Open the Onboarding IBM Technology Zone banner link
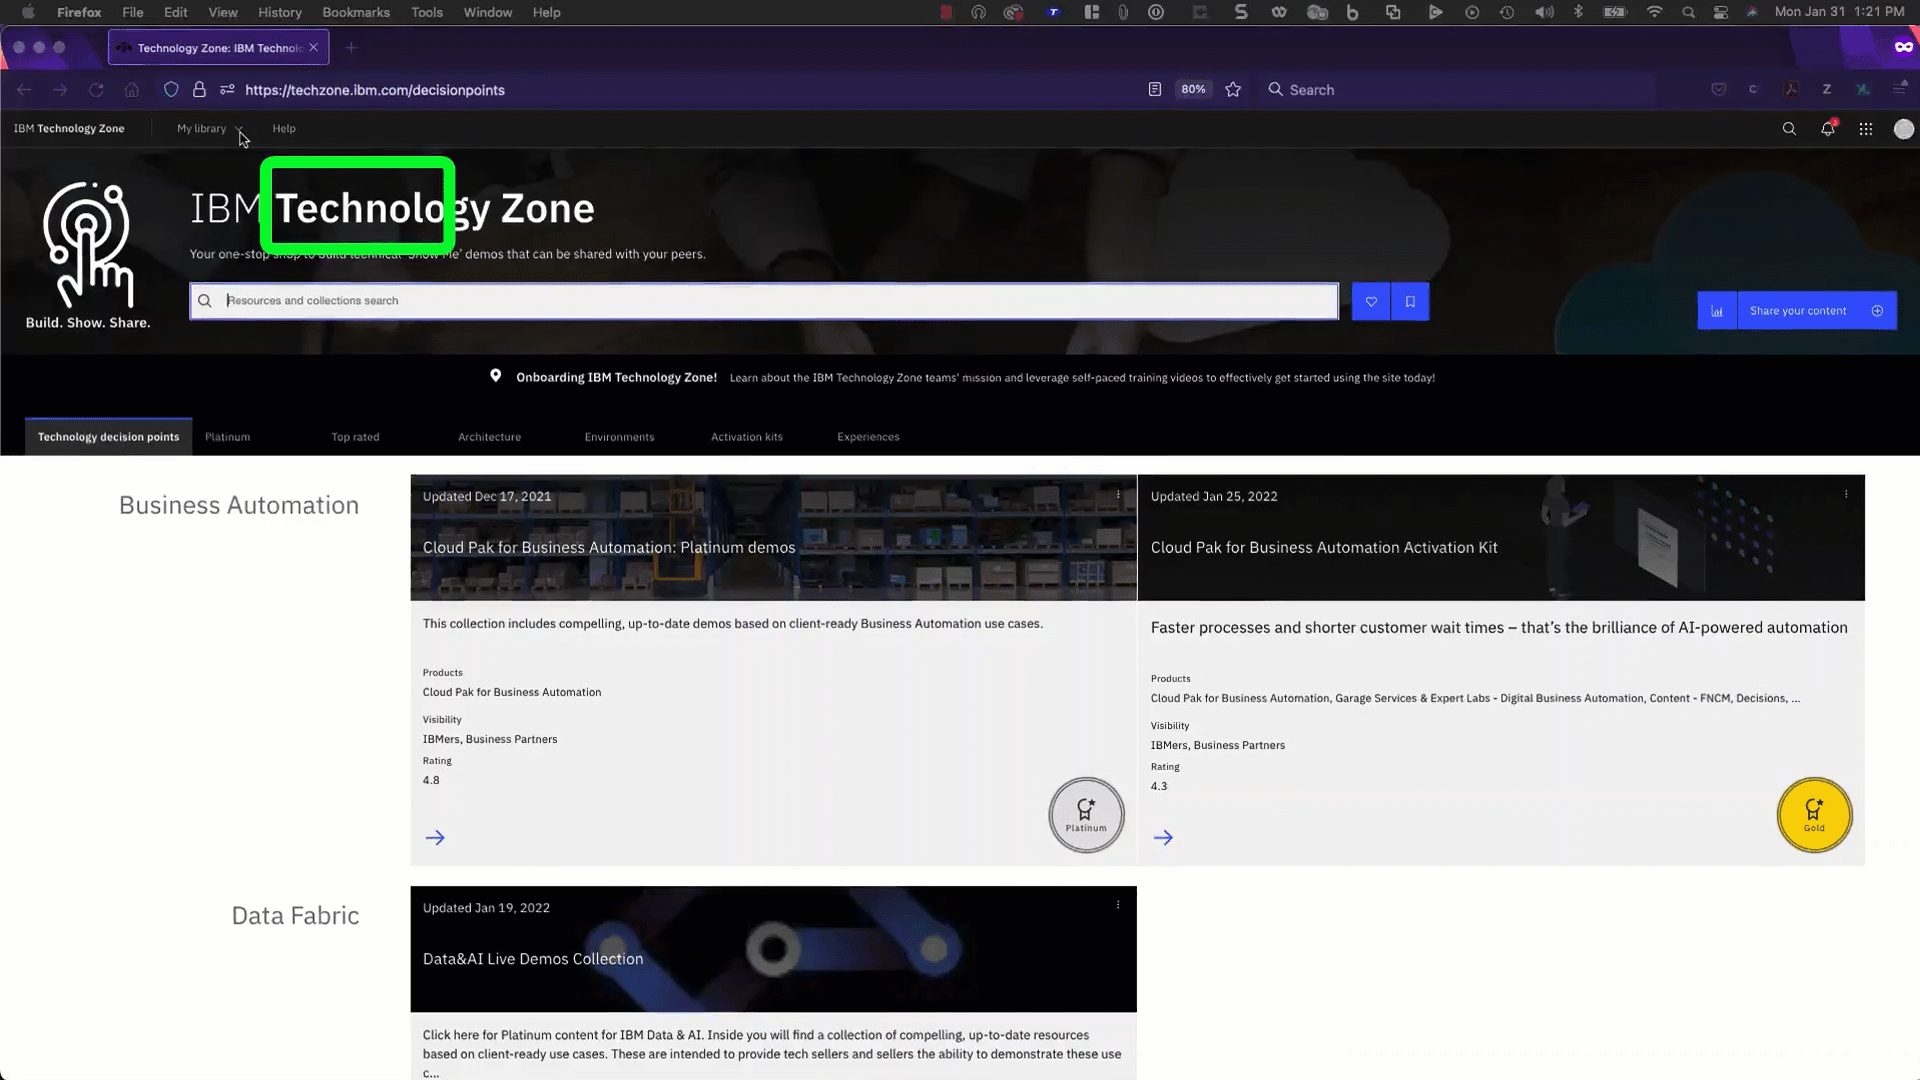The image size is (1920, 1080). [616, 377]
